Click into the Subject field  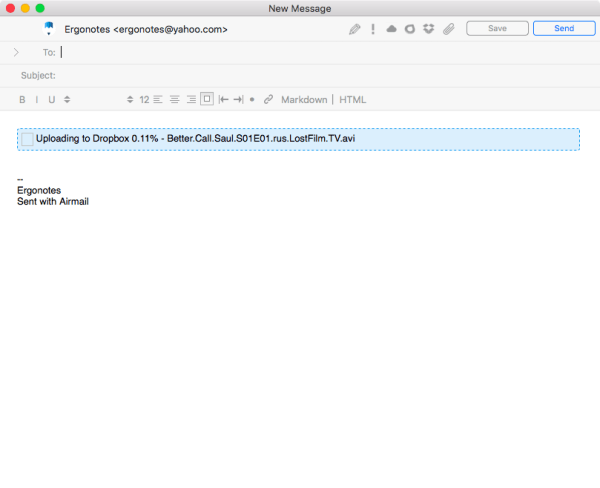pos(300,76)
